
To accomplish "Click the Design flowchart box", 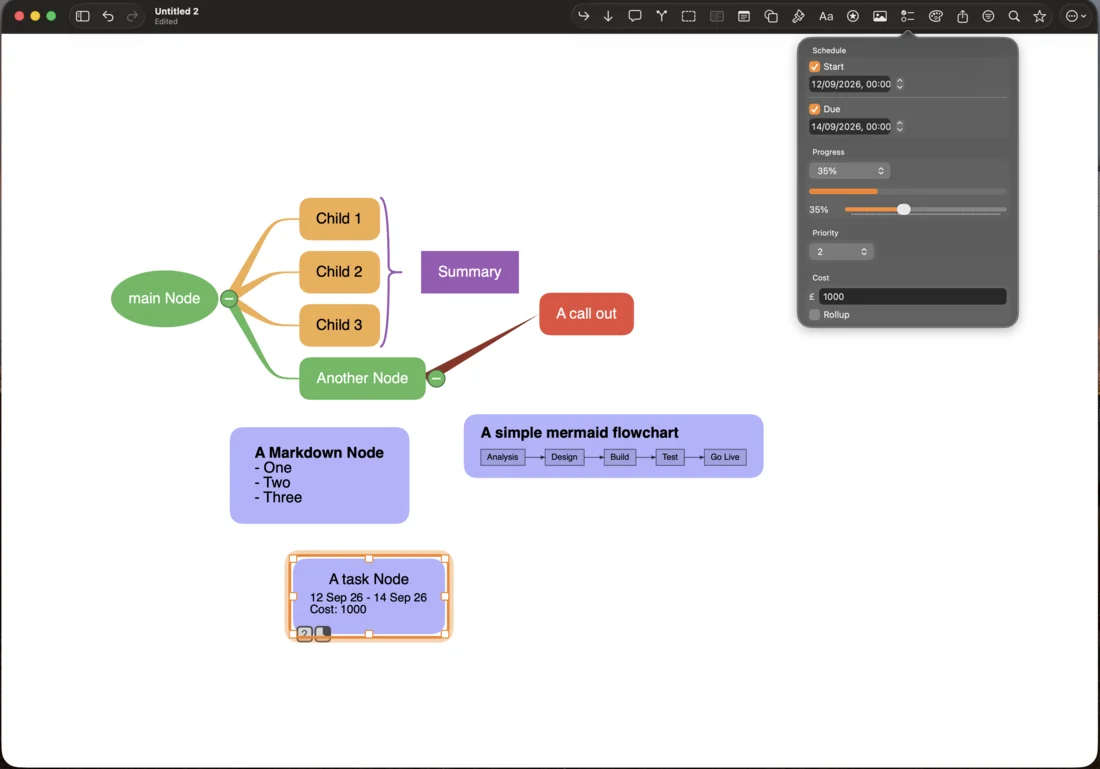I will tap(564, 457).
